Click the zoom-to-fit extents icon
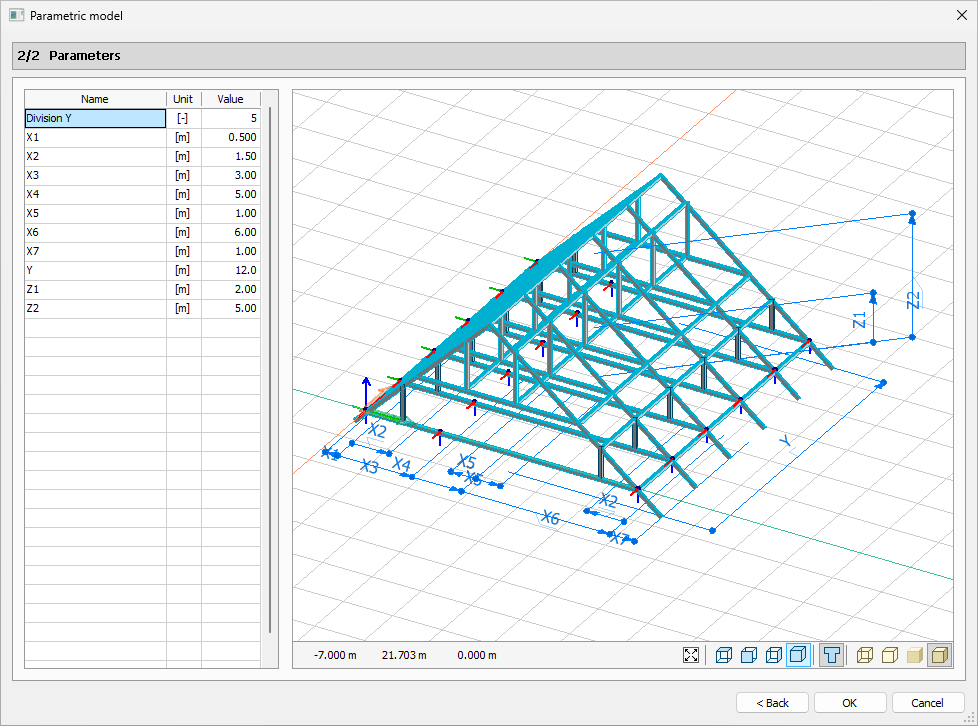This screenshot has height=726, width=978. coord(691,655)
